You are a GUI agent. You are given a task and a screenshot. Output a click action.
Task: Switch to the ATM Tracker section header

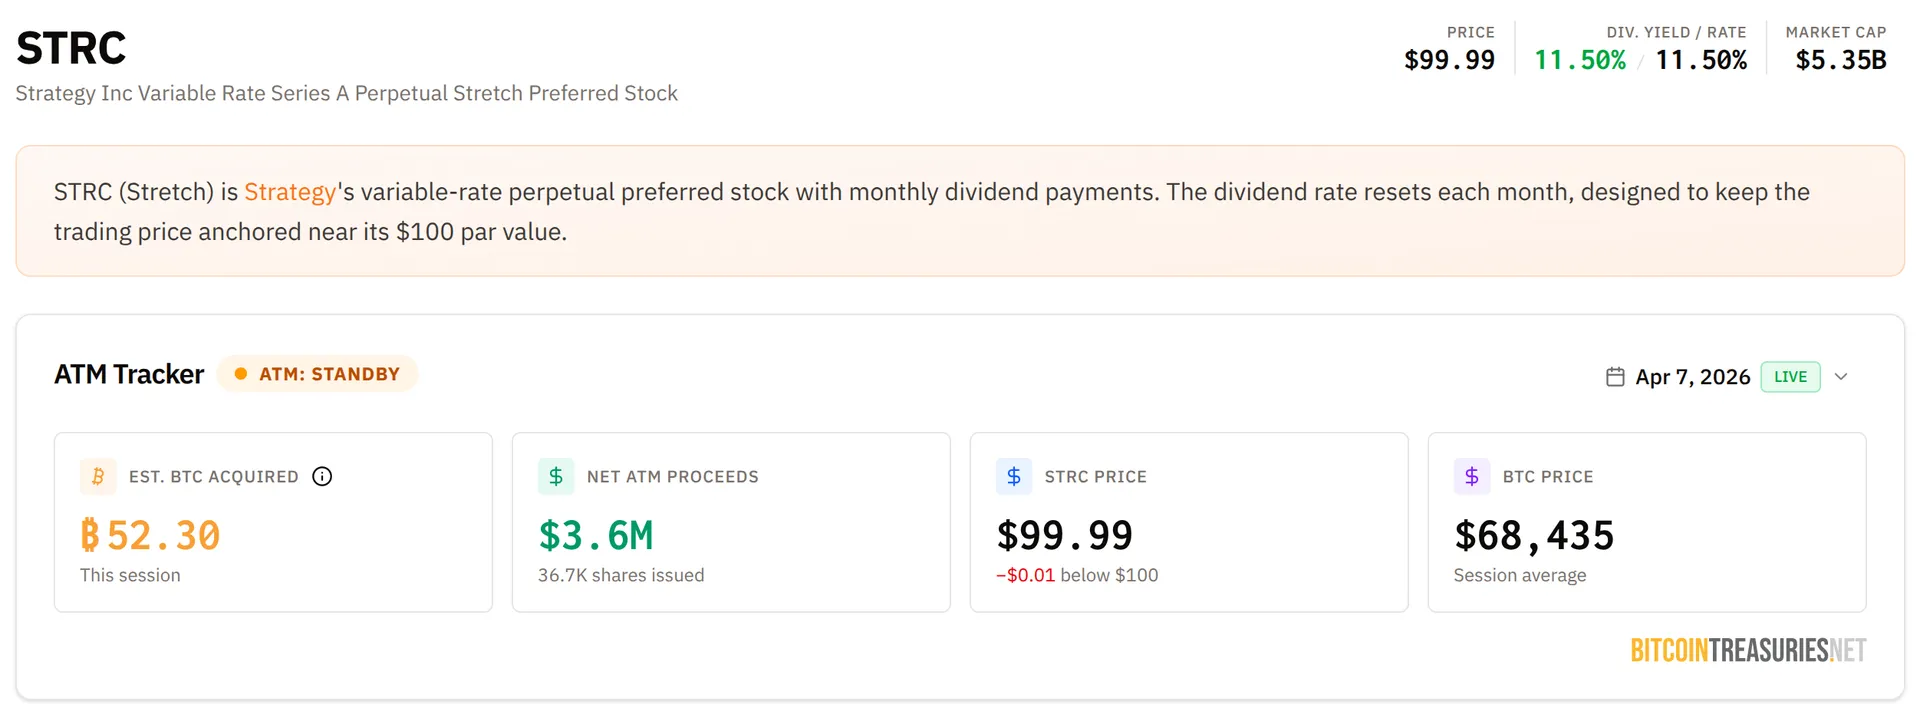coord(129,373)
